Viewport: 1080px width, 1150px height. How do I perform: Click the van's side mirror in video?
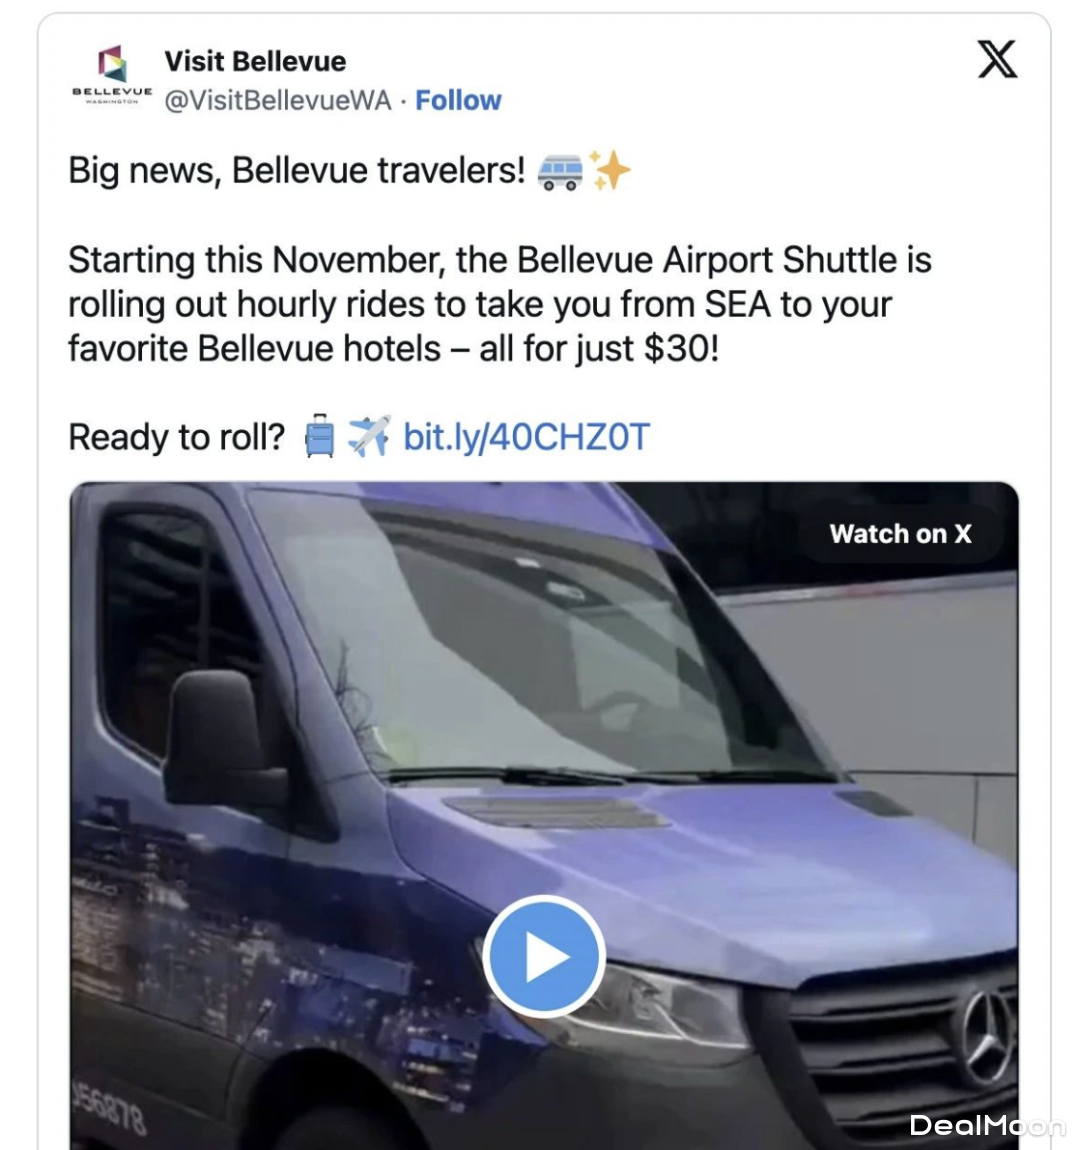(x=225, y=741)
